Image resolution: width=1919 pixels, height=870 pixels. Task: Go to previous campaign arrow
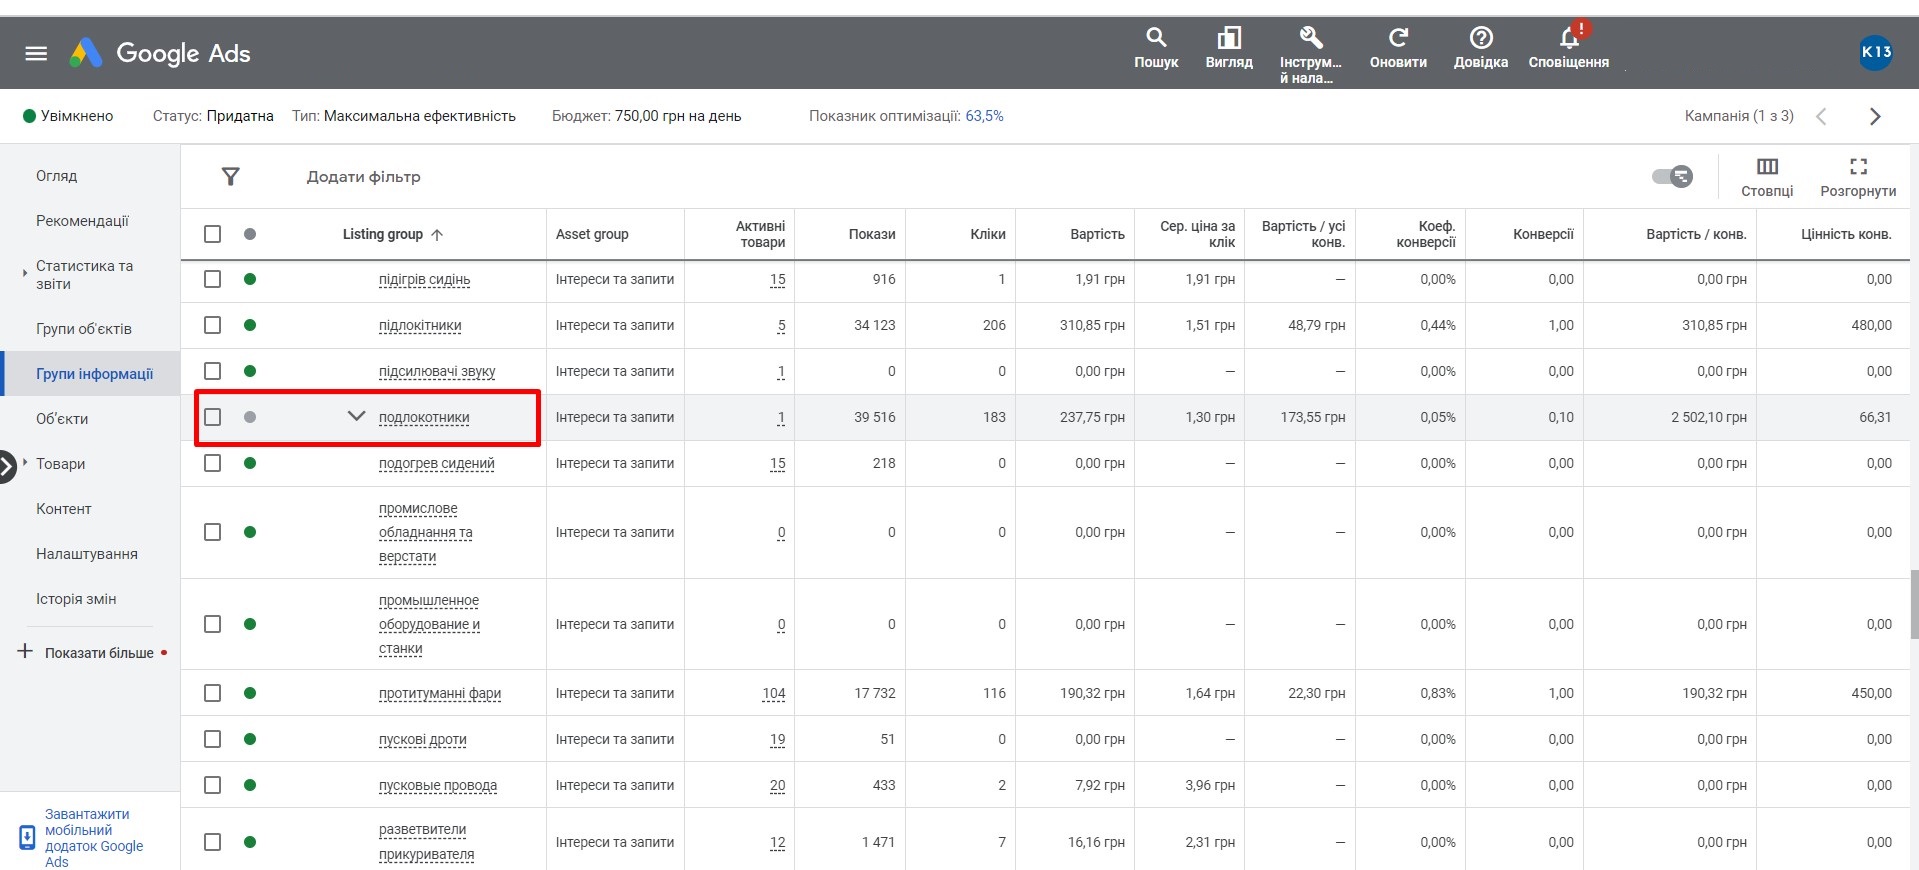1821,116
